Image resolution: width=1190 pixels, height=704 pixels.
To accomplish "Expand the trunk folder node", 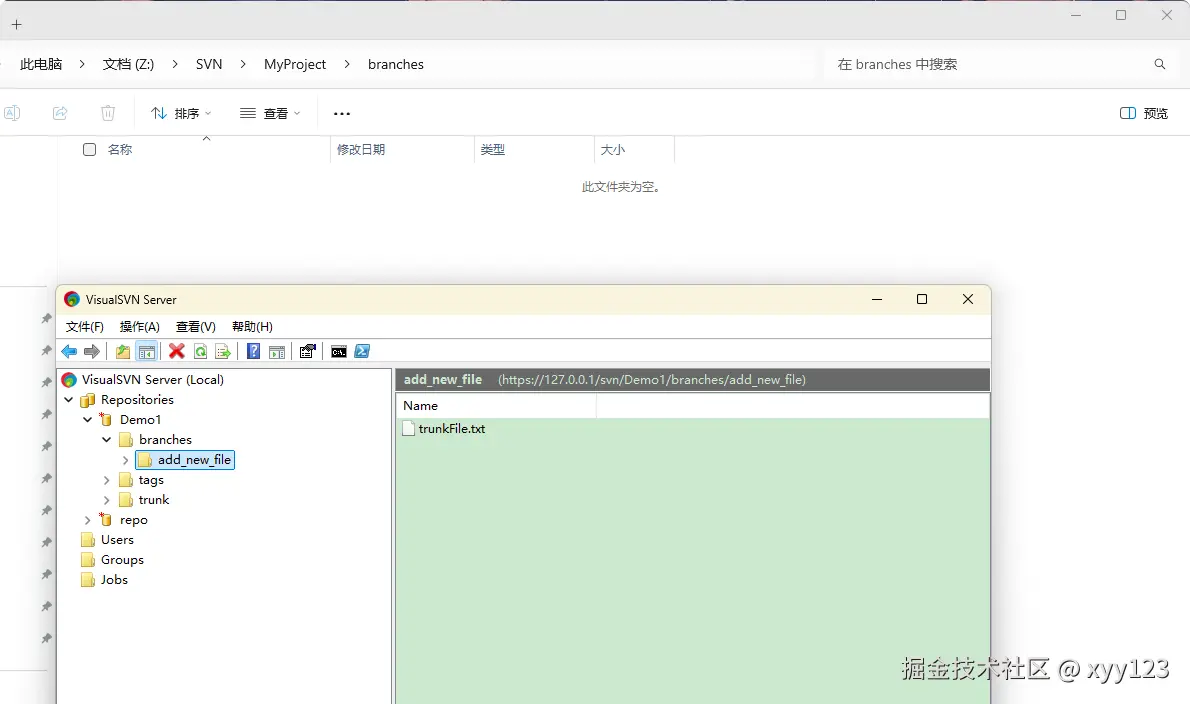I will pyautogui.click(x=106, y=500).
